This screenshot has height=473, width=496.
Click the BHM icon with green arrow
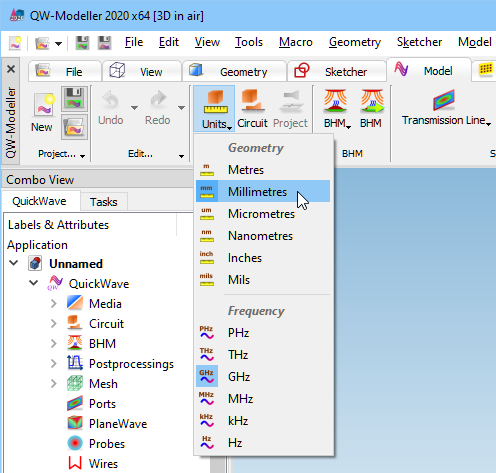click(x=372, y=102)
